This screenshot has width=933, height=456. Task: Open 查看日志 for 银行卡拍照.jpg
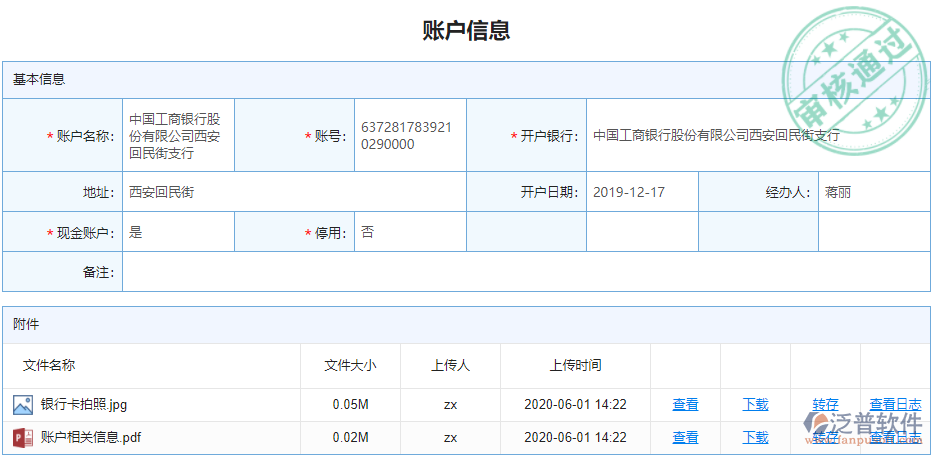[x=896, y=405]
